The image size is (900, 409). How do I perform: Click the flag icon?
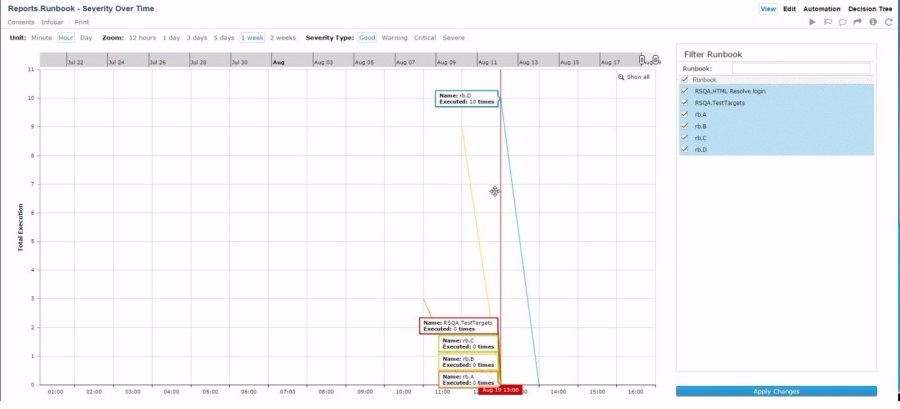click(827, 22)
